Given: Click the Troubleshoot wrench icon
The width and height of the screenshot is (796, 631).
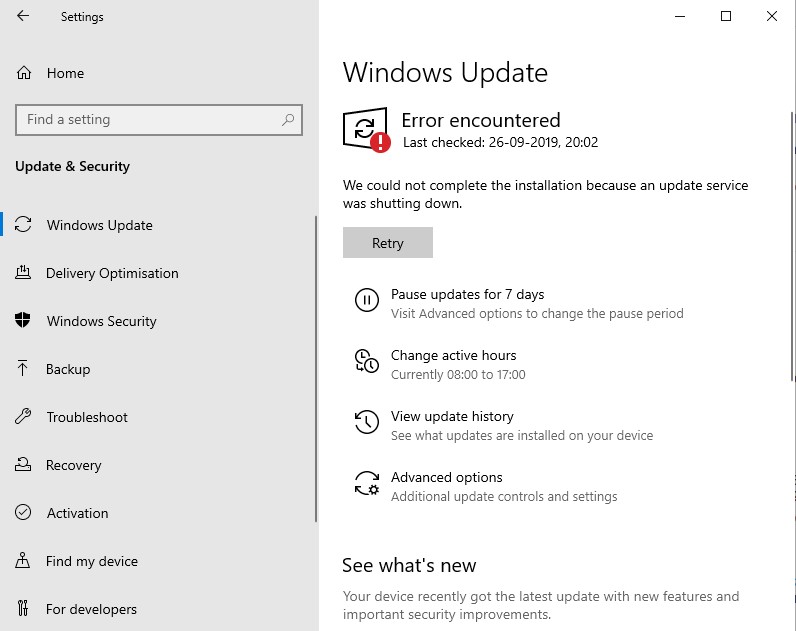Looking at the screenshot, I should (x=23, y=416).
